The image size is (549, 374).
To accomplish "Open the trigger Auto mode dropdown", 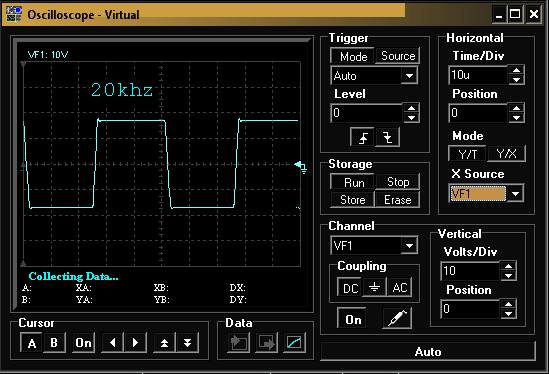I will [x=409, y=76].
